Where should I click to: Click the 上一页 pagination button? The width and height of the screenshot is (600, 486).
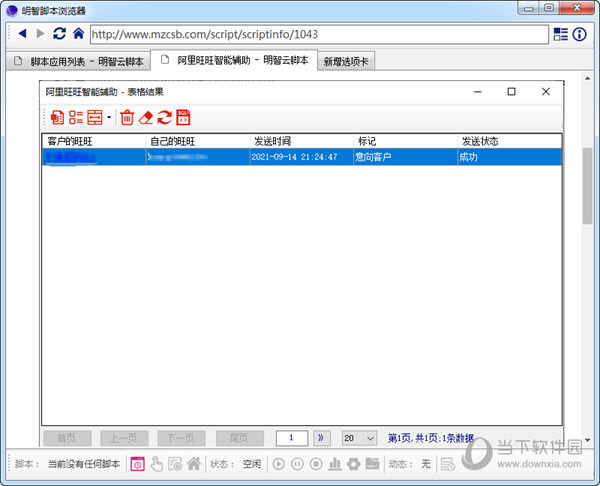point(124,438)
